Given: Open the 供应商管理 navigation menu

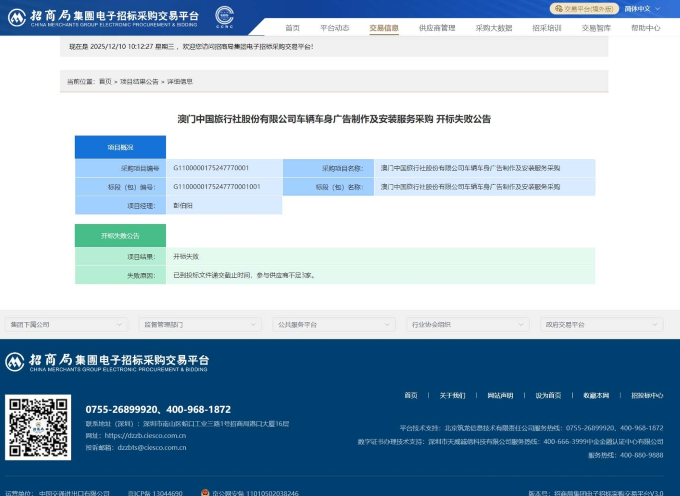Looking at the screenshot, I should (x=437, y=28).
